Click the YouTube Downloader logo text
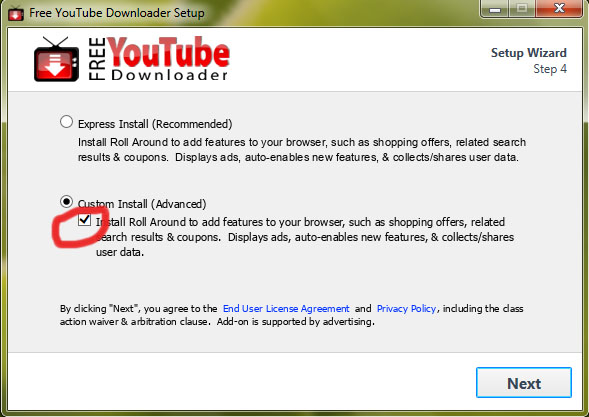This screenshot has height=417, width=589. click(159, 59)
